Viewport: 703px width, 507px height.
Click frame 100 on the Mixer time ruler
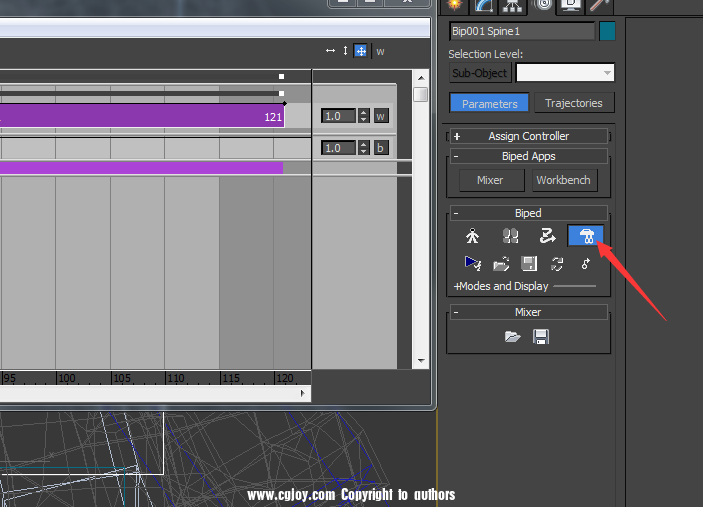(x=66, y=378)
